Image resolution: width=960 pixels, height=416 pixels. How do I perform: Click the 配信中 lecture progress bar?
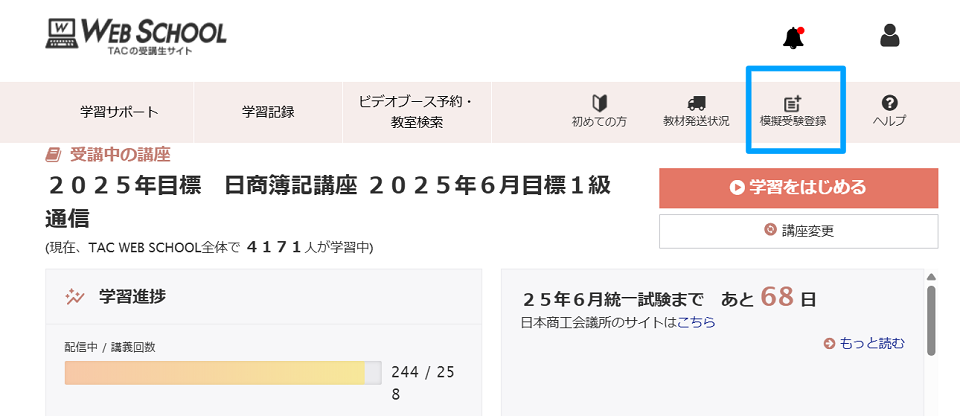[x=222, y=373]
